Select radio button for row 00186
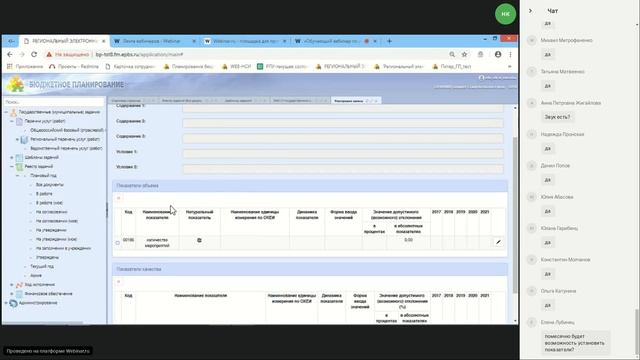The image size is (640, 360). 118,243
